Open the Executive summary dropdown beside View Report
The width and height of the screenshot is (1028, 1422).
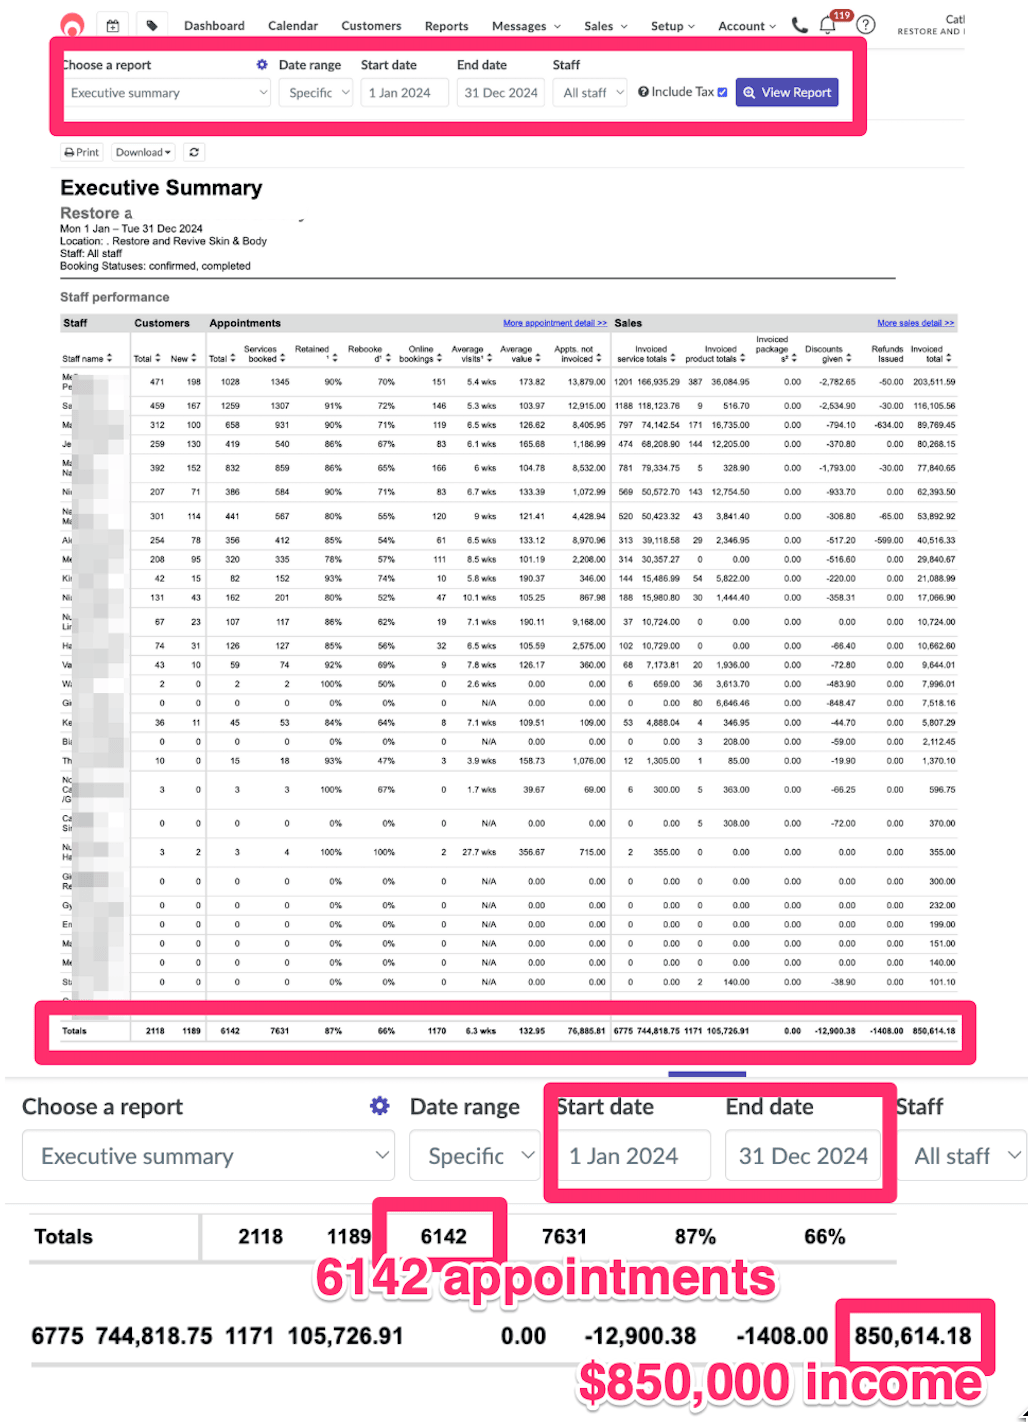[x=167, y=93]
